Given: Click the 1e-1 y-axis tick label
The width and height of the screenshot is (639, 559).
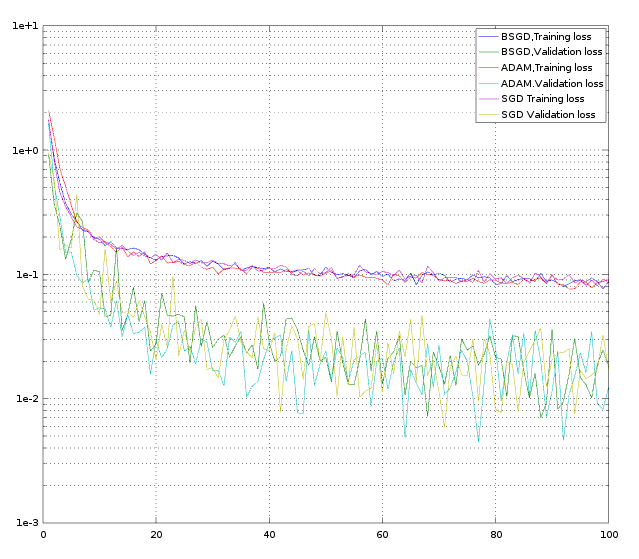Looking at the screenshot, I should [25, 275].
